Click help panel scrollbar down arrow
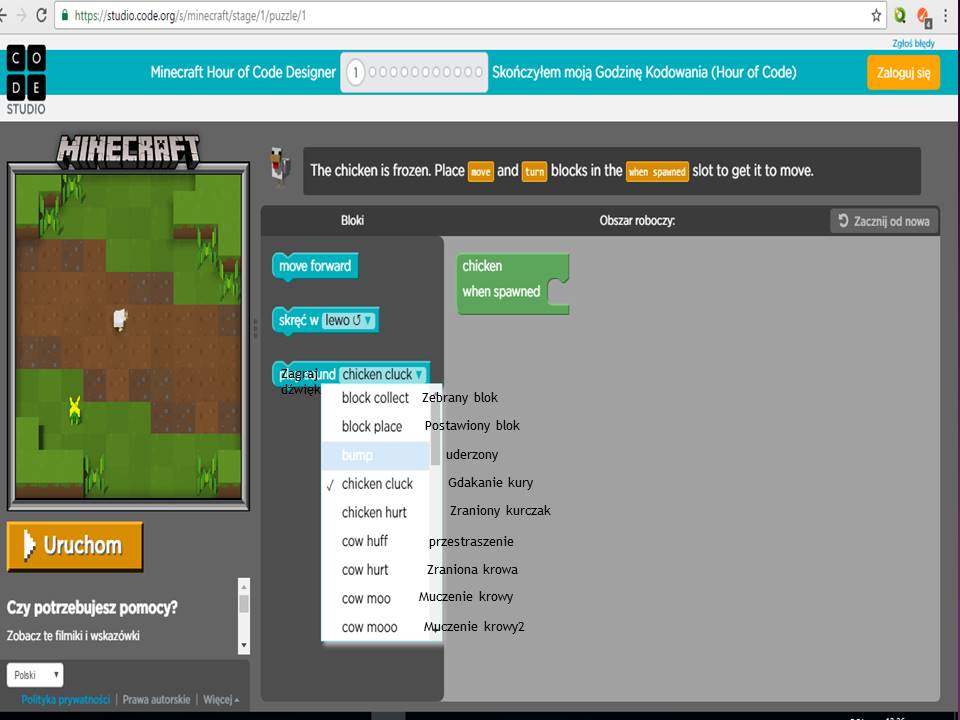The height and width of the screenshot is (720, 960). point(244,645)
